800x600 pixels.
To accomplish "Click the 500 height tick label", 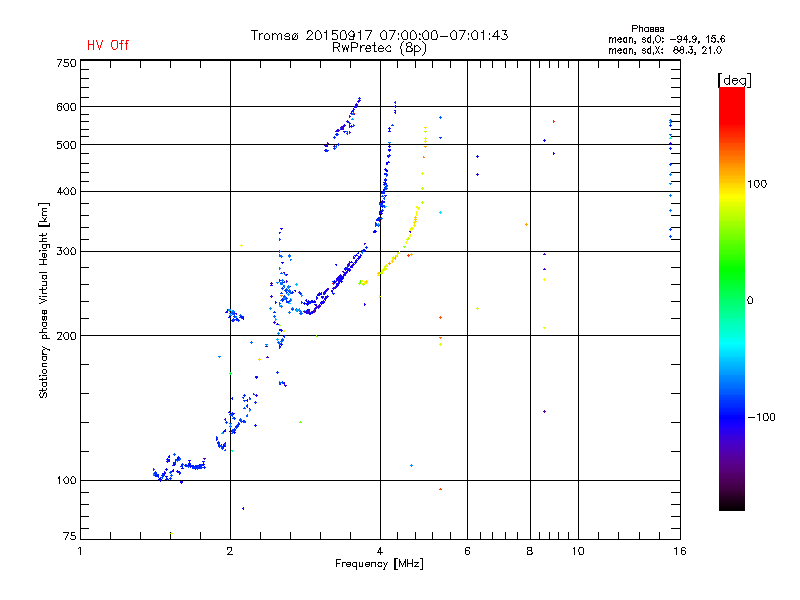I will point(66,145).
